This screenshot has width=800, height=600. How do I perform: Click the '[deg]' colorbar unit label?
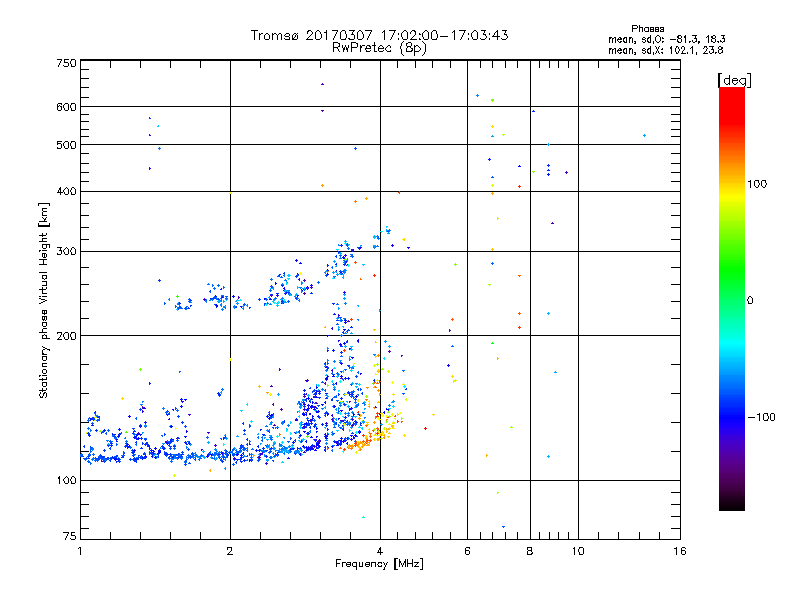(734, 80)
